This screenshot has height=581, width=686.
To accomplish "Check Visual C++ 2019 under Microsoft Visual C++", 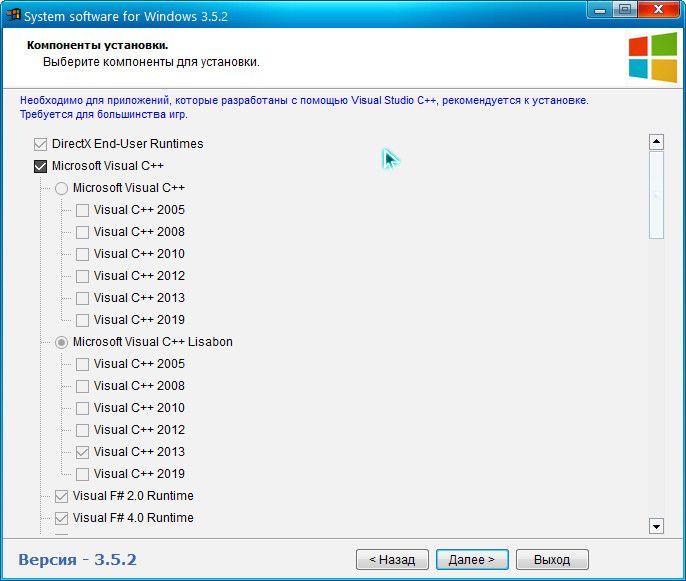I will pos(82,320).
